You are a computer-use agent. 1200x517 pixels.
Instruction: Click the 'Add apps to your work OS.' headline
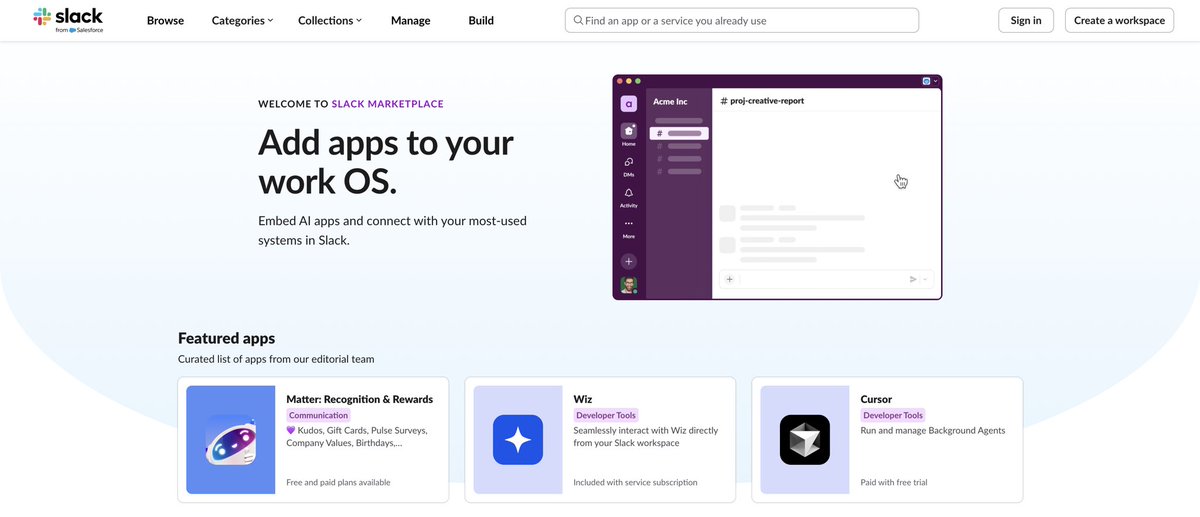coord(386,161)
